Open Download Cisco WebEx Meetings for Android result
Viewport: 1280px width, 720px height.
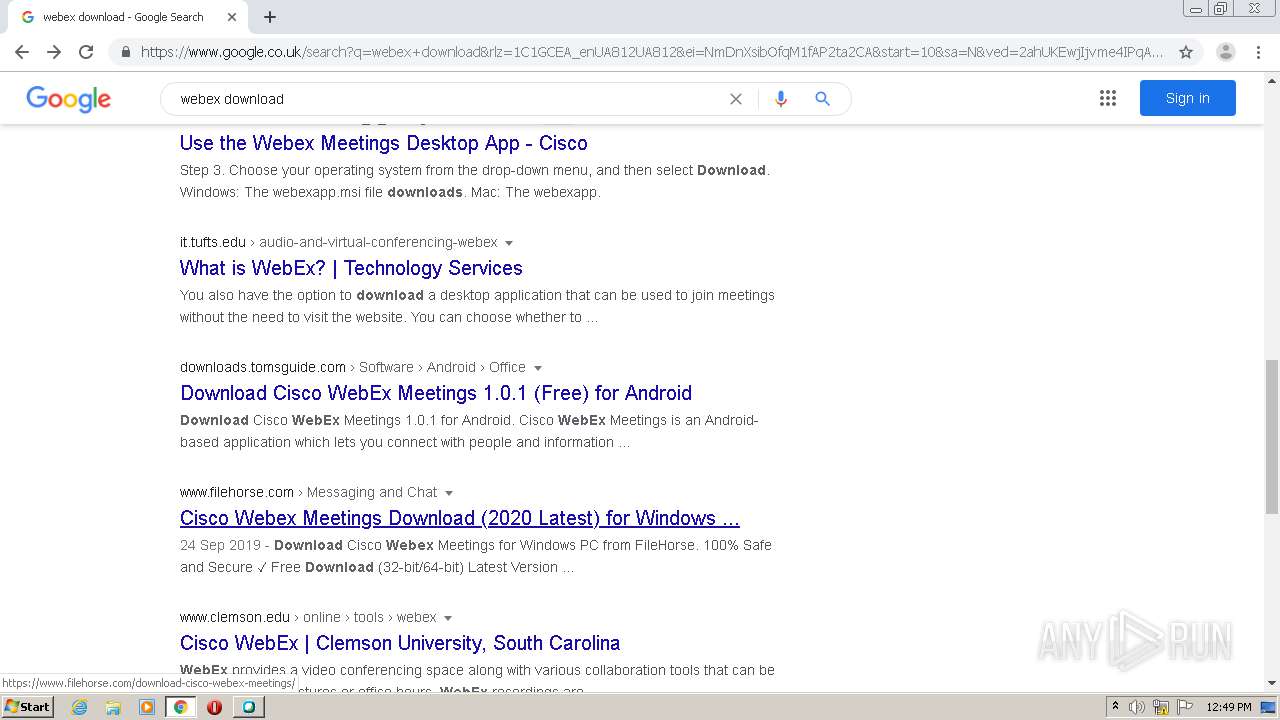click(436, 393)
